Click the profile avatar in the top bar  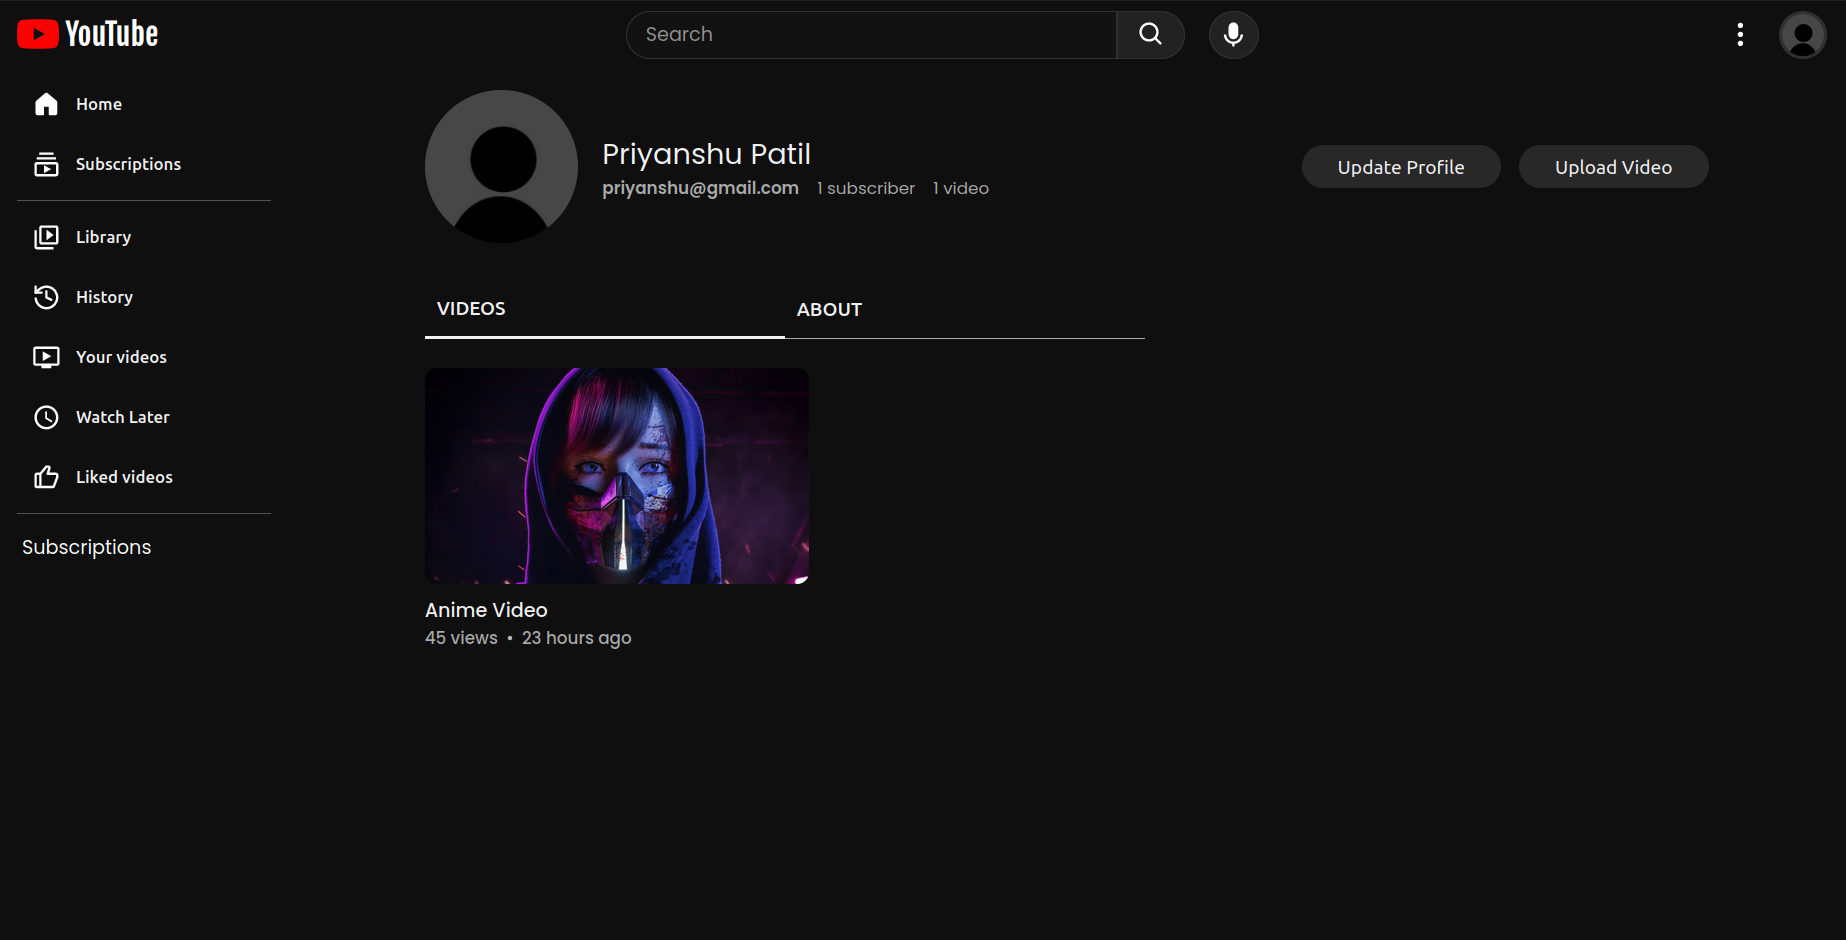(1802, 34)
